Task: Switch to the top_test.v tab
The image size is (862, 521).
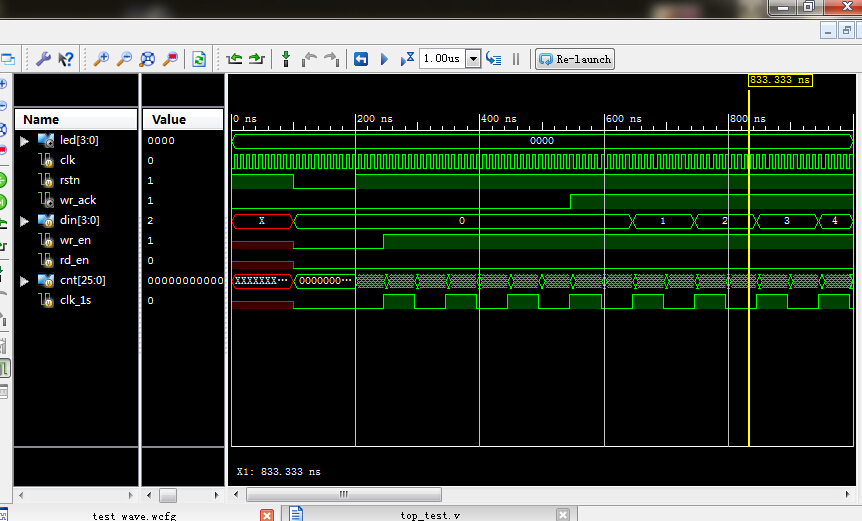Action: [x=430, y=515]
